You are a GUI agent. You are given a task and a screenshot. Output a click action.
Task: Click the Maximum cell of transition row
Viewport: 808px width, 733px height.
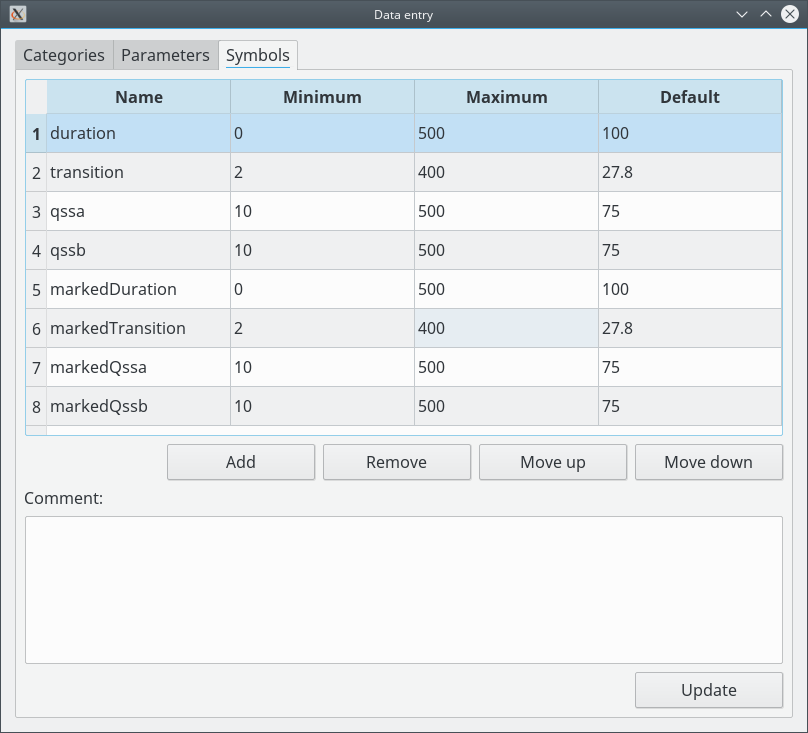(507, 172)
